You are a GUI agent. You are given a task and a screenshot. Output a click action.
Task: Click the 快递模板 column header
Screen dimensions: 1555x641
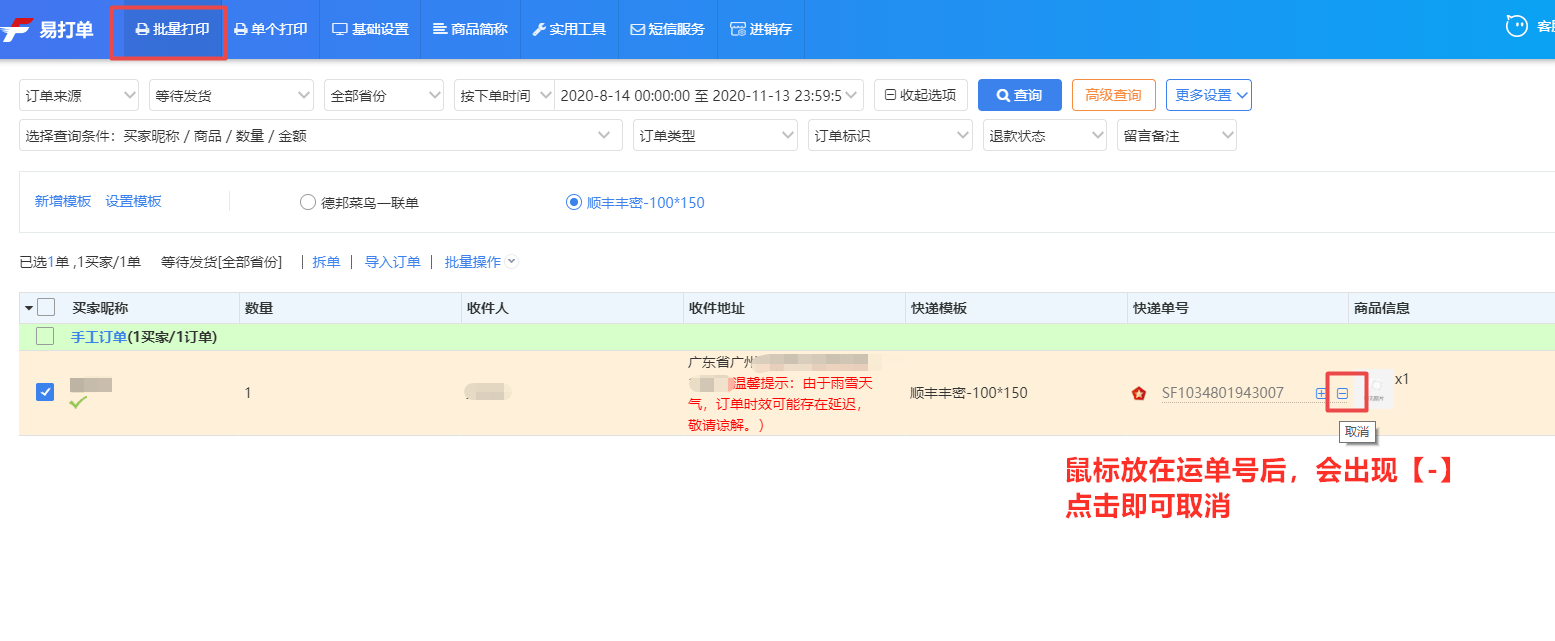point(939,308)
